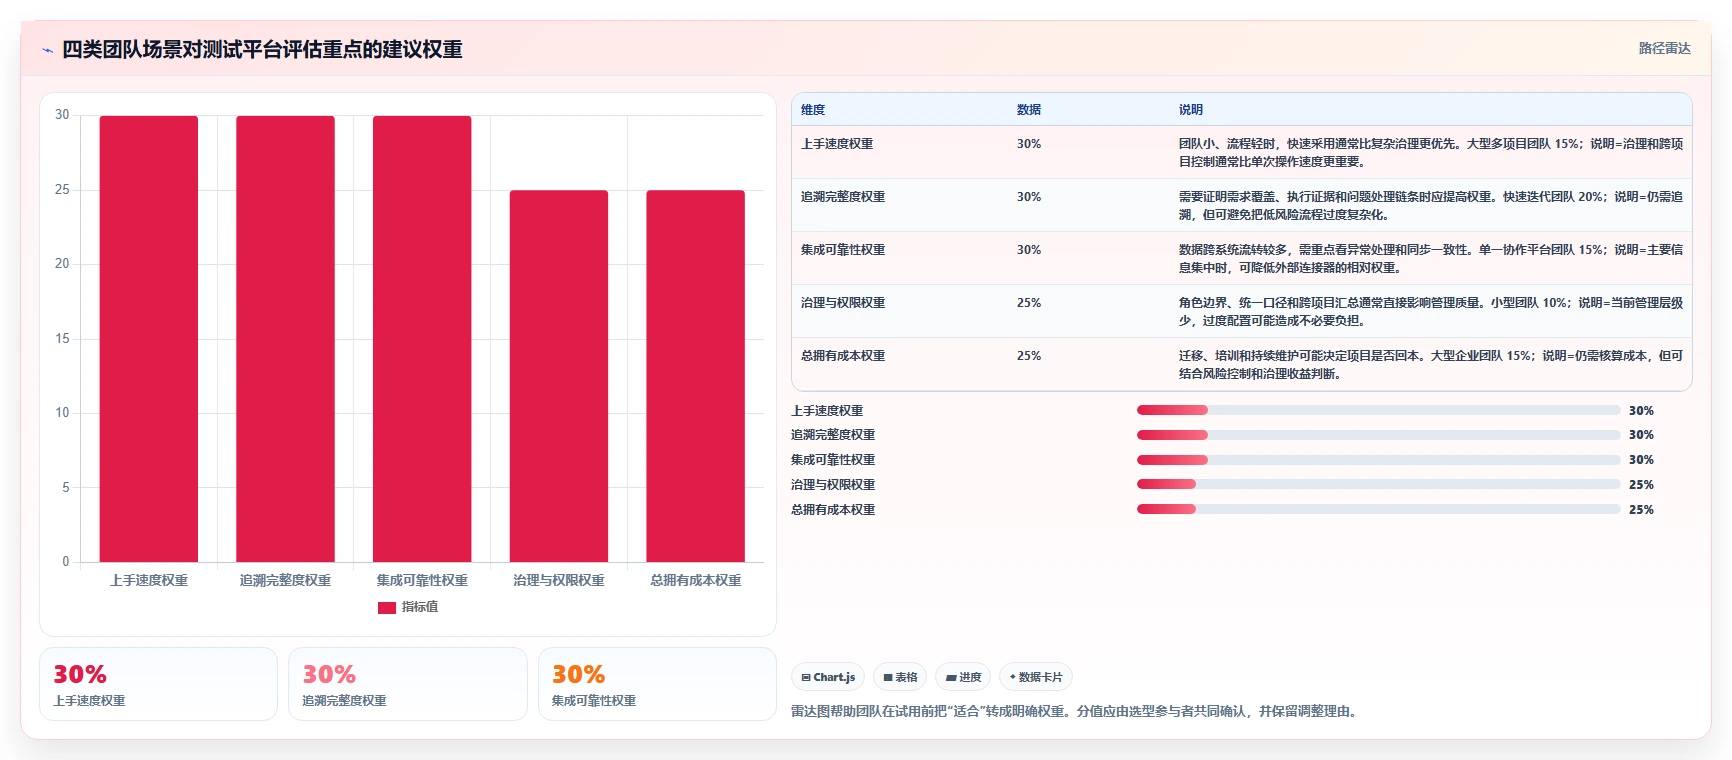Click the 集成可靠性权重 bar in chart
The width and height of the screenshot is (1732, 760).
pos(422,339)
